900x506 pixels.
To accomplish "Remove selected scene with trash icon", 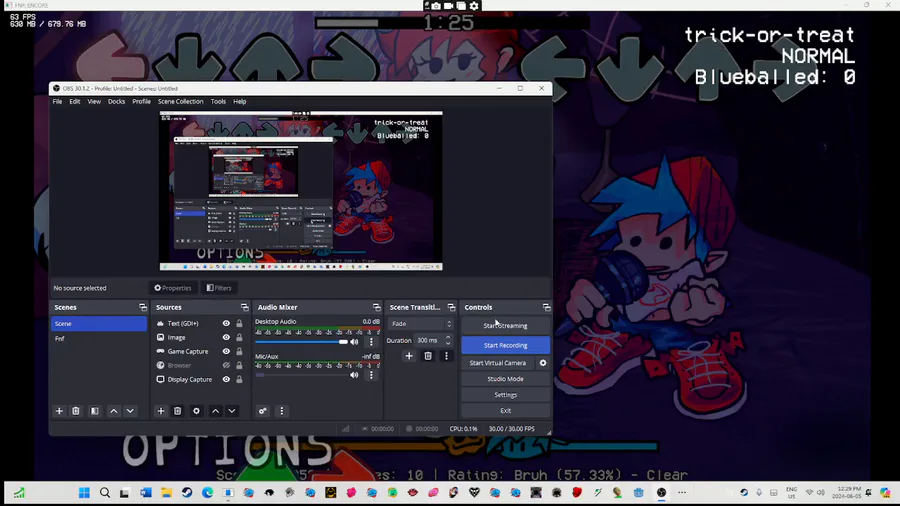I will pos(76,411).
